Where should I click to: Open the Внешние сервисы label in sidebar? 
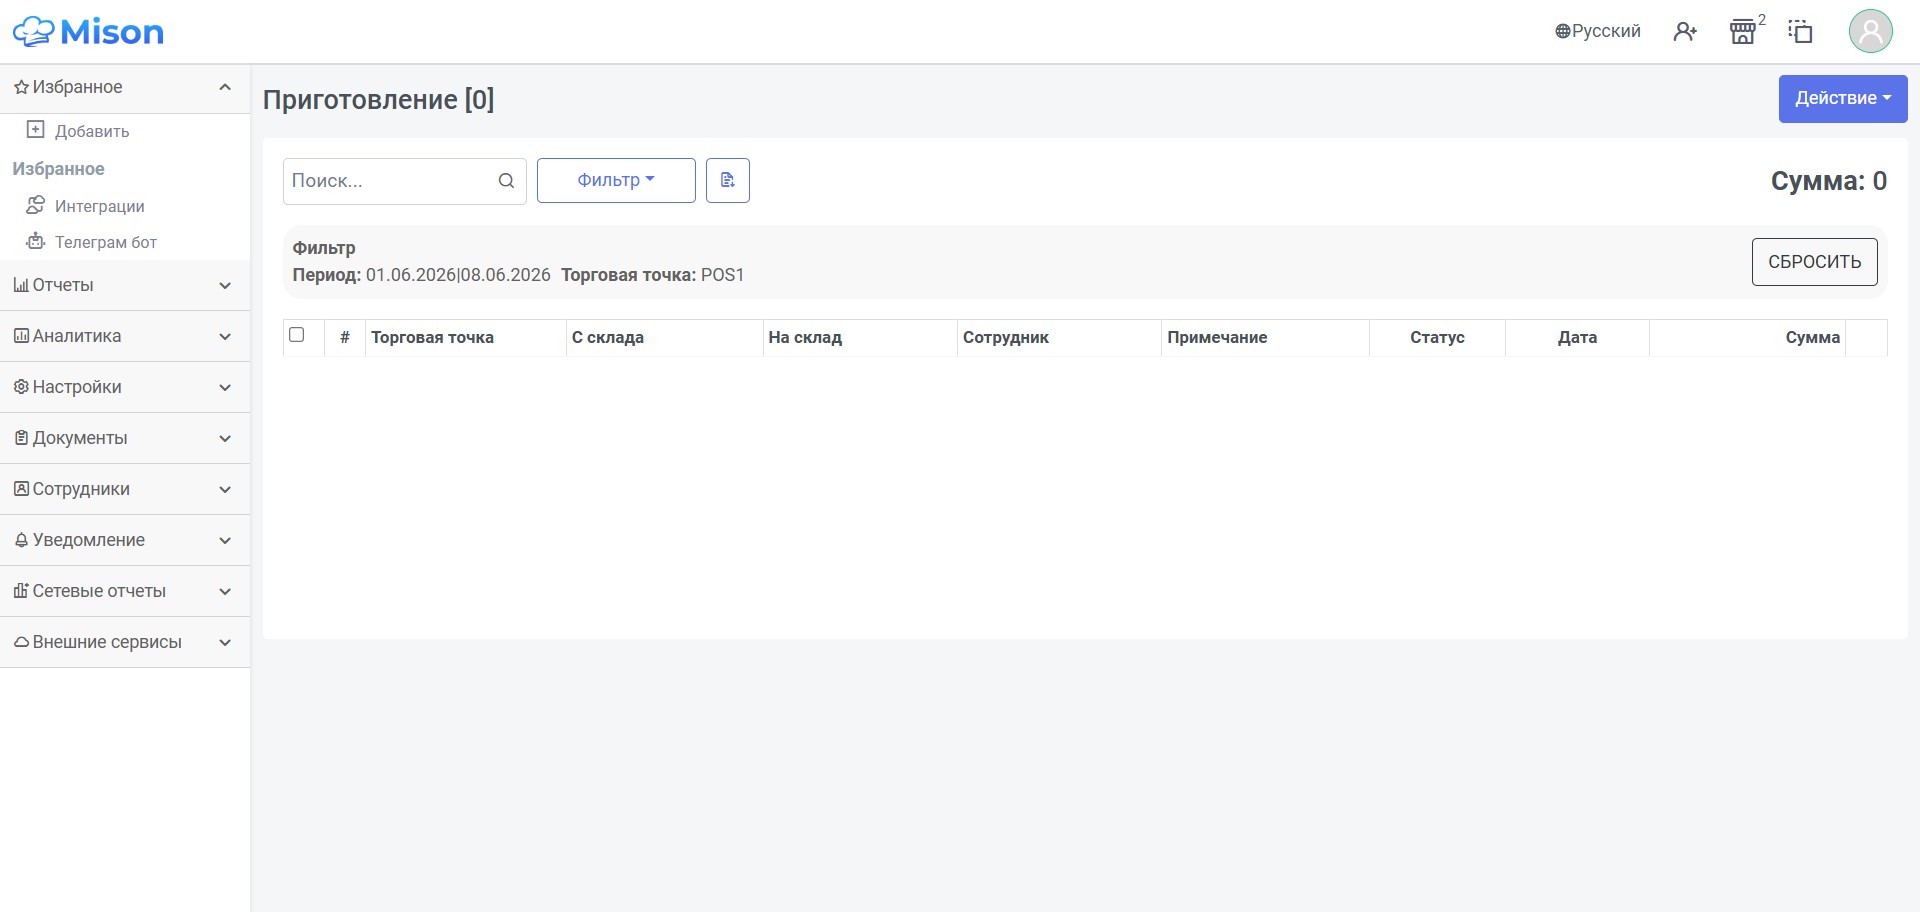coord(107,642)
